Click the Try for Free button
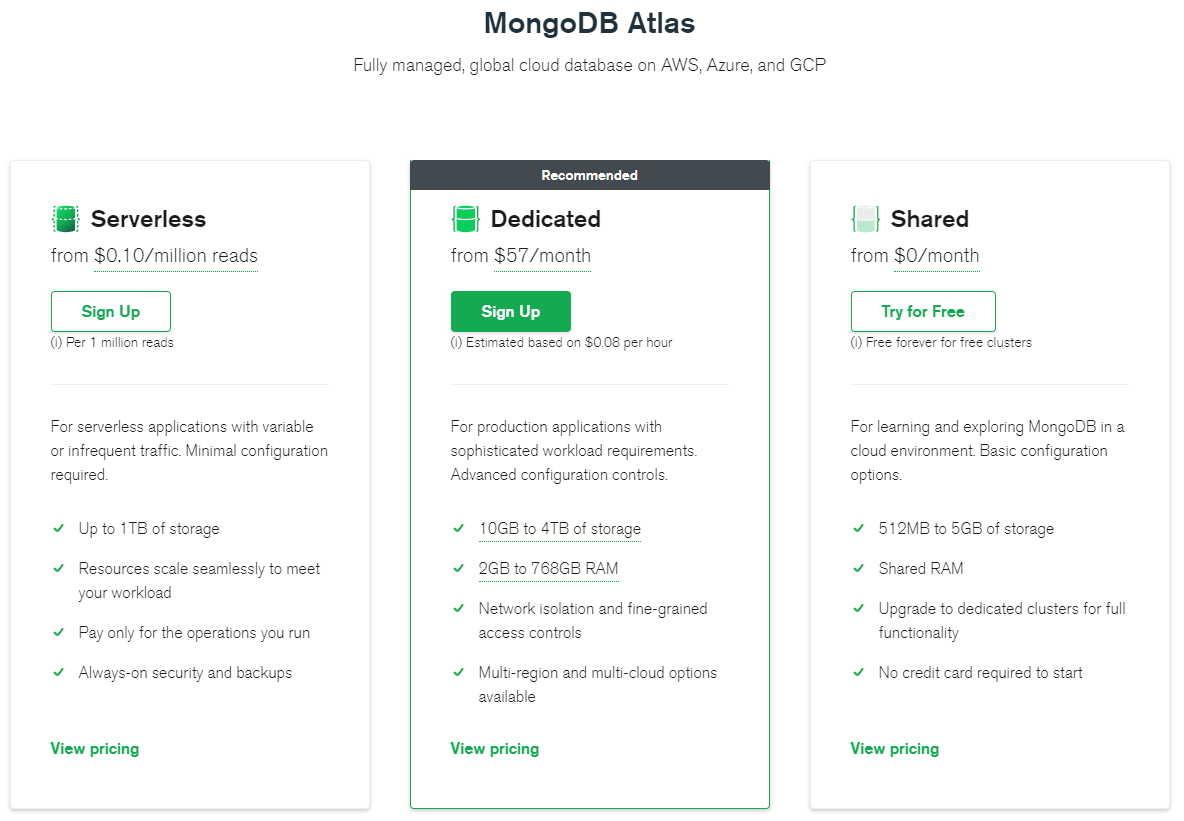This screenshot has height=821, width=1184. click(922, 311)
